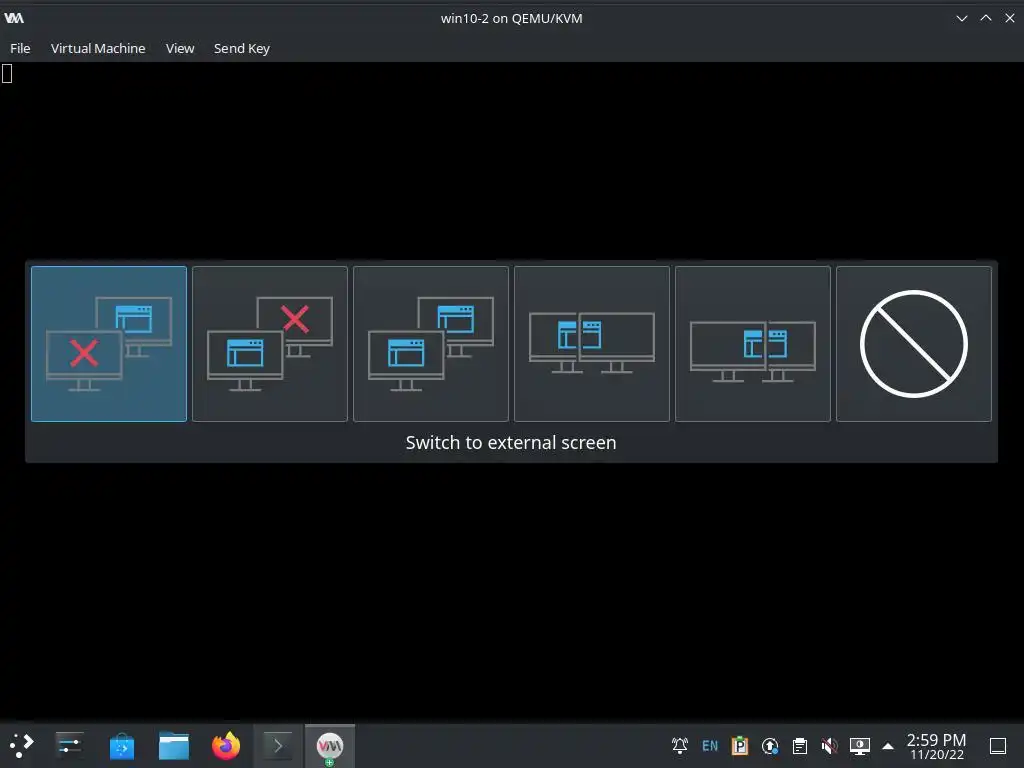The width and height of the screenshot is (1024, 768).
Task: Open the KDE application launcher
Action: [x=21, y=745]
